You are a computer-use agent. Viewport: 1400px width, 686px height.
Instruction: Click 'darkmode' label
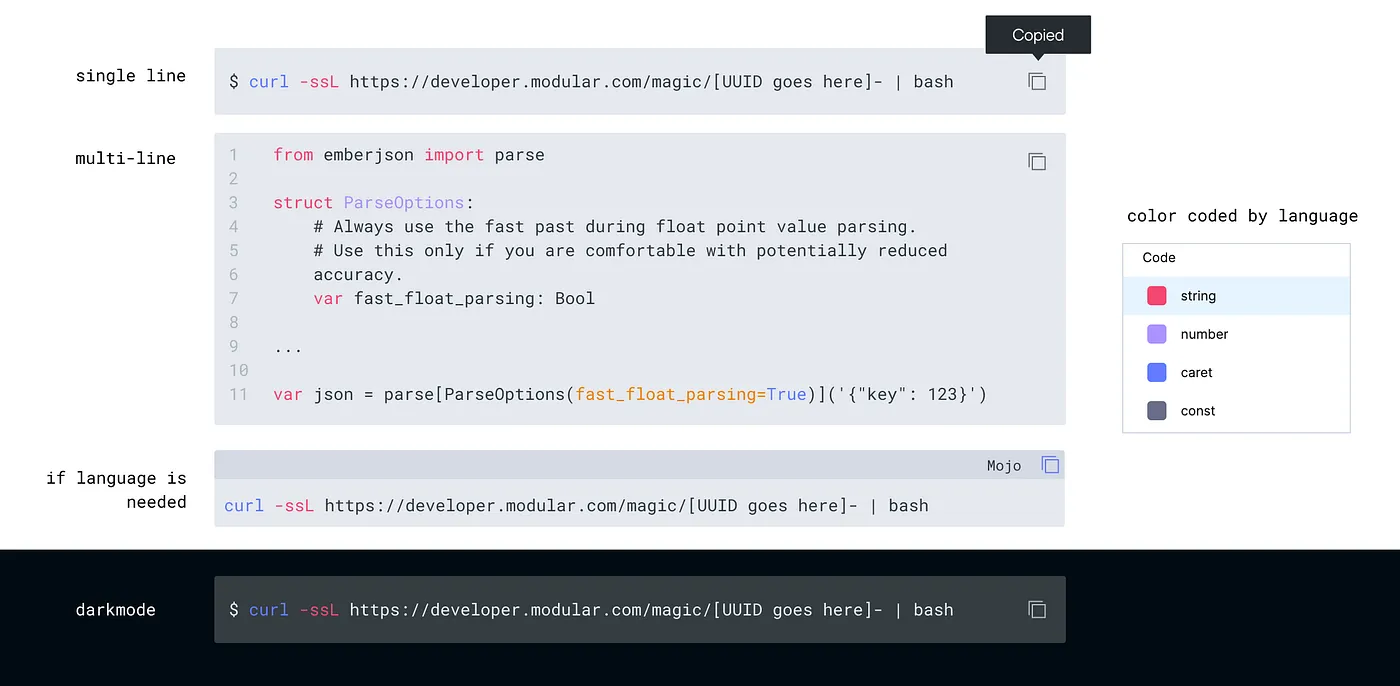116,610
